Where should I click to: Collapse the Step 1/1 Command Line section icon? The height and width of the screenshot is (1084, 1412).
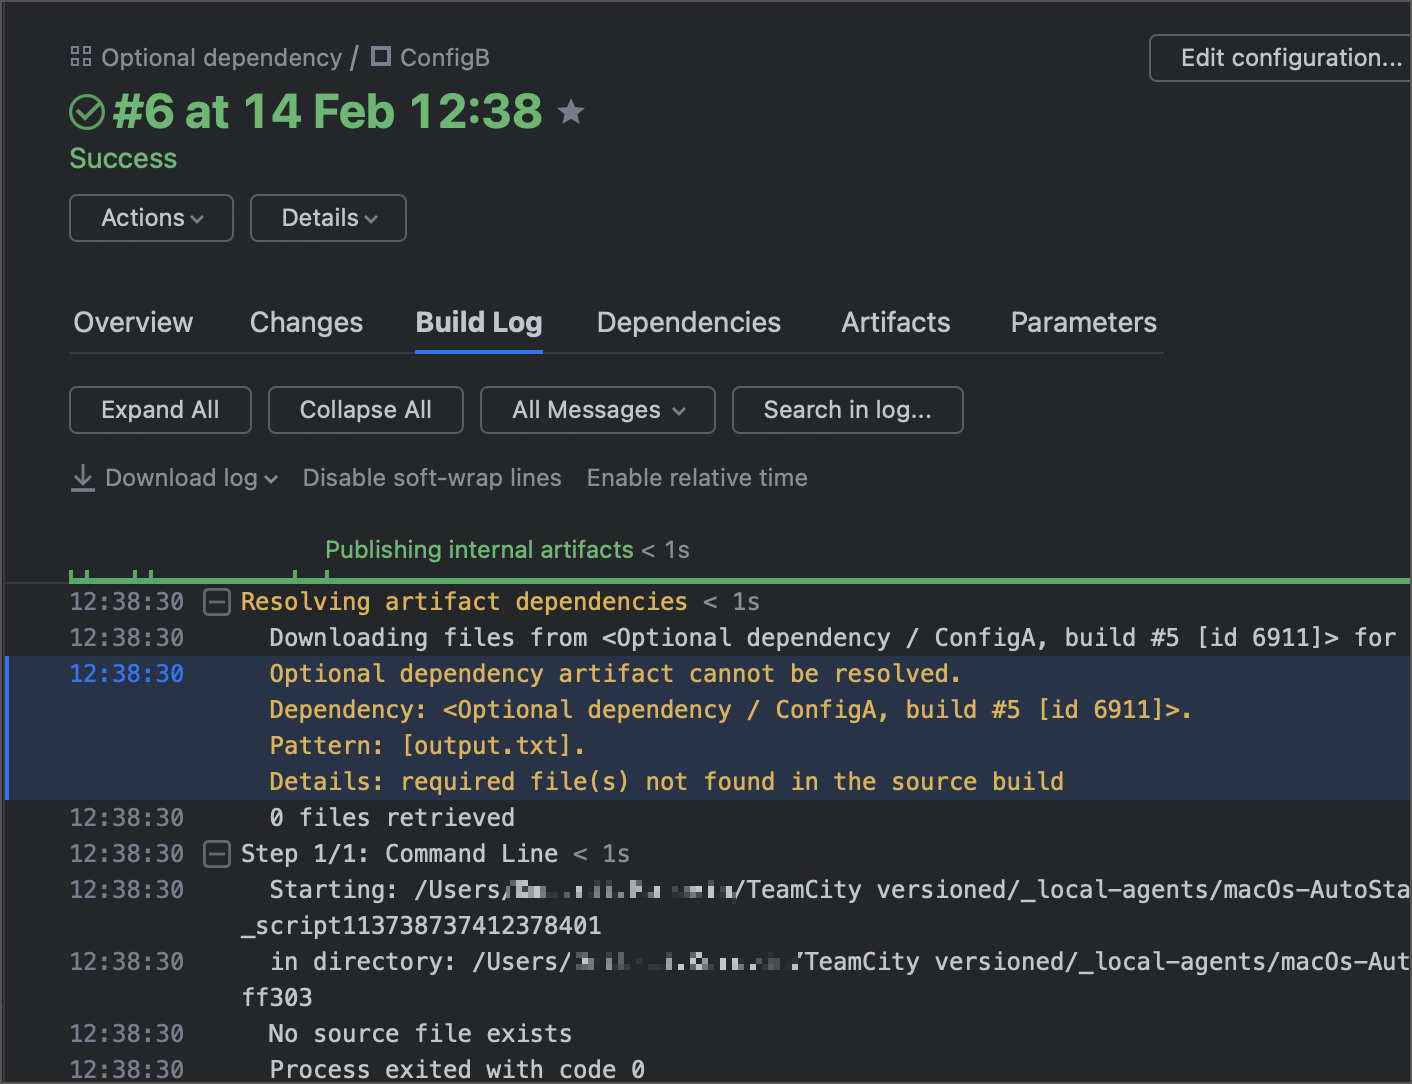tap(217, 854)
